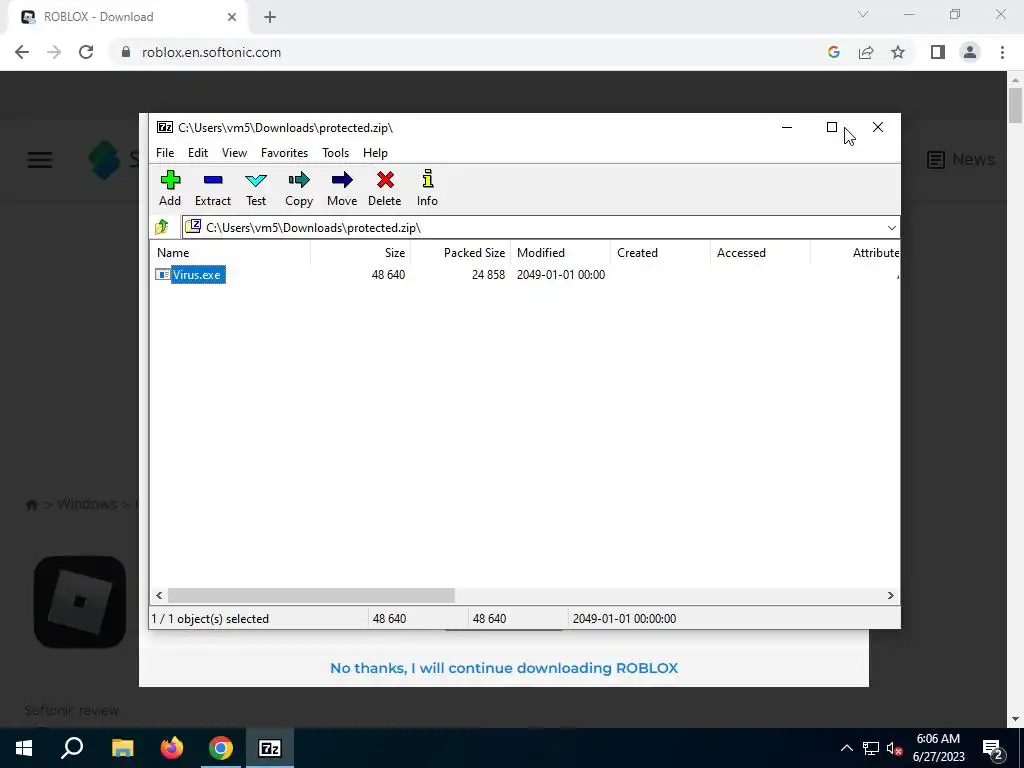Open File Explorer from taskbar
Screen dimensions: 1024x768
click(x=122, y=748)
